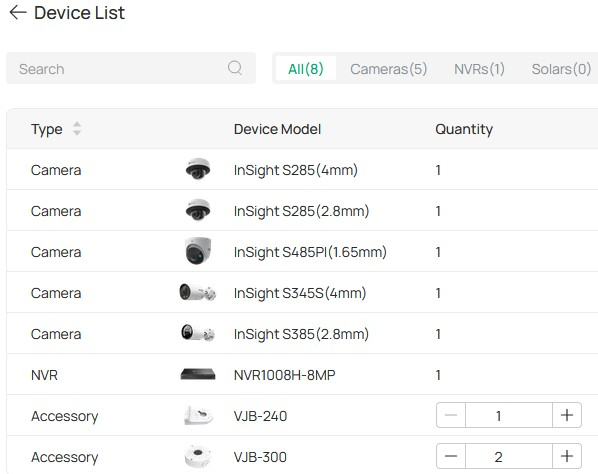Click the InSight S485PI turret camera image
This screenshot has height=474, width=598.
(x=198, y=251)
